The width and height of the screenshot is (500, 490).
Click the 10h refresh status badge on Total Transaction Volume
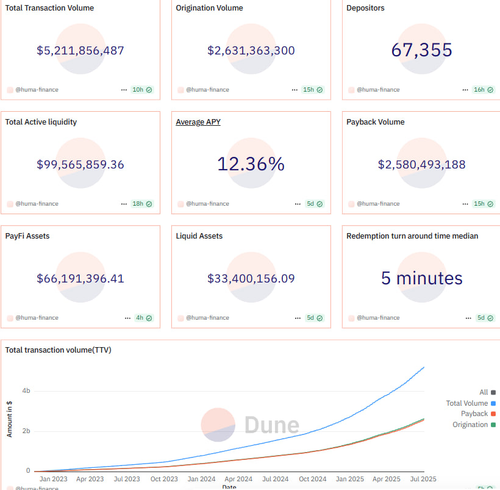142,90
